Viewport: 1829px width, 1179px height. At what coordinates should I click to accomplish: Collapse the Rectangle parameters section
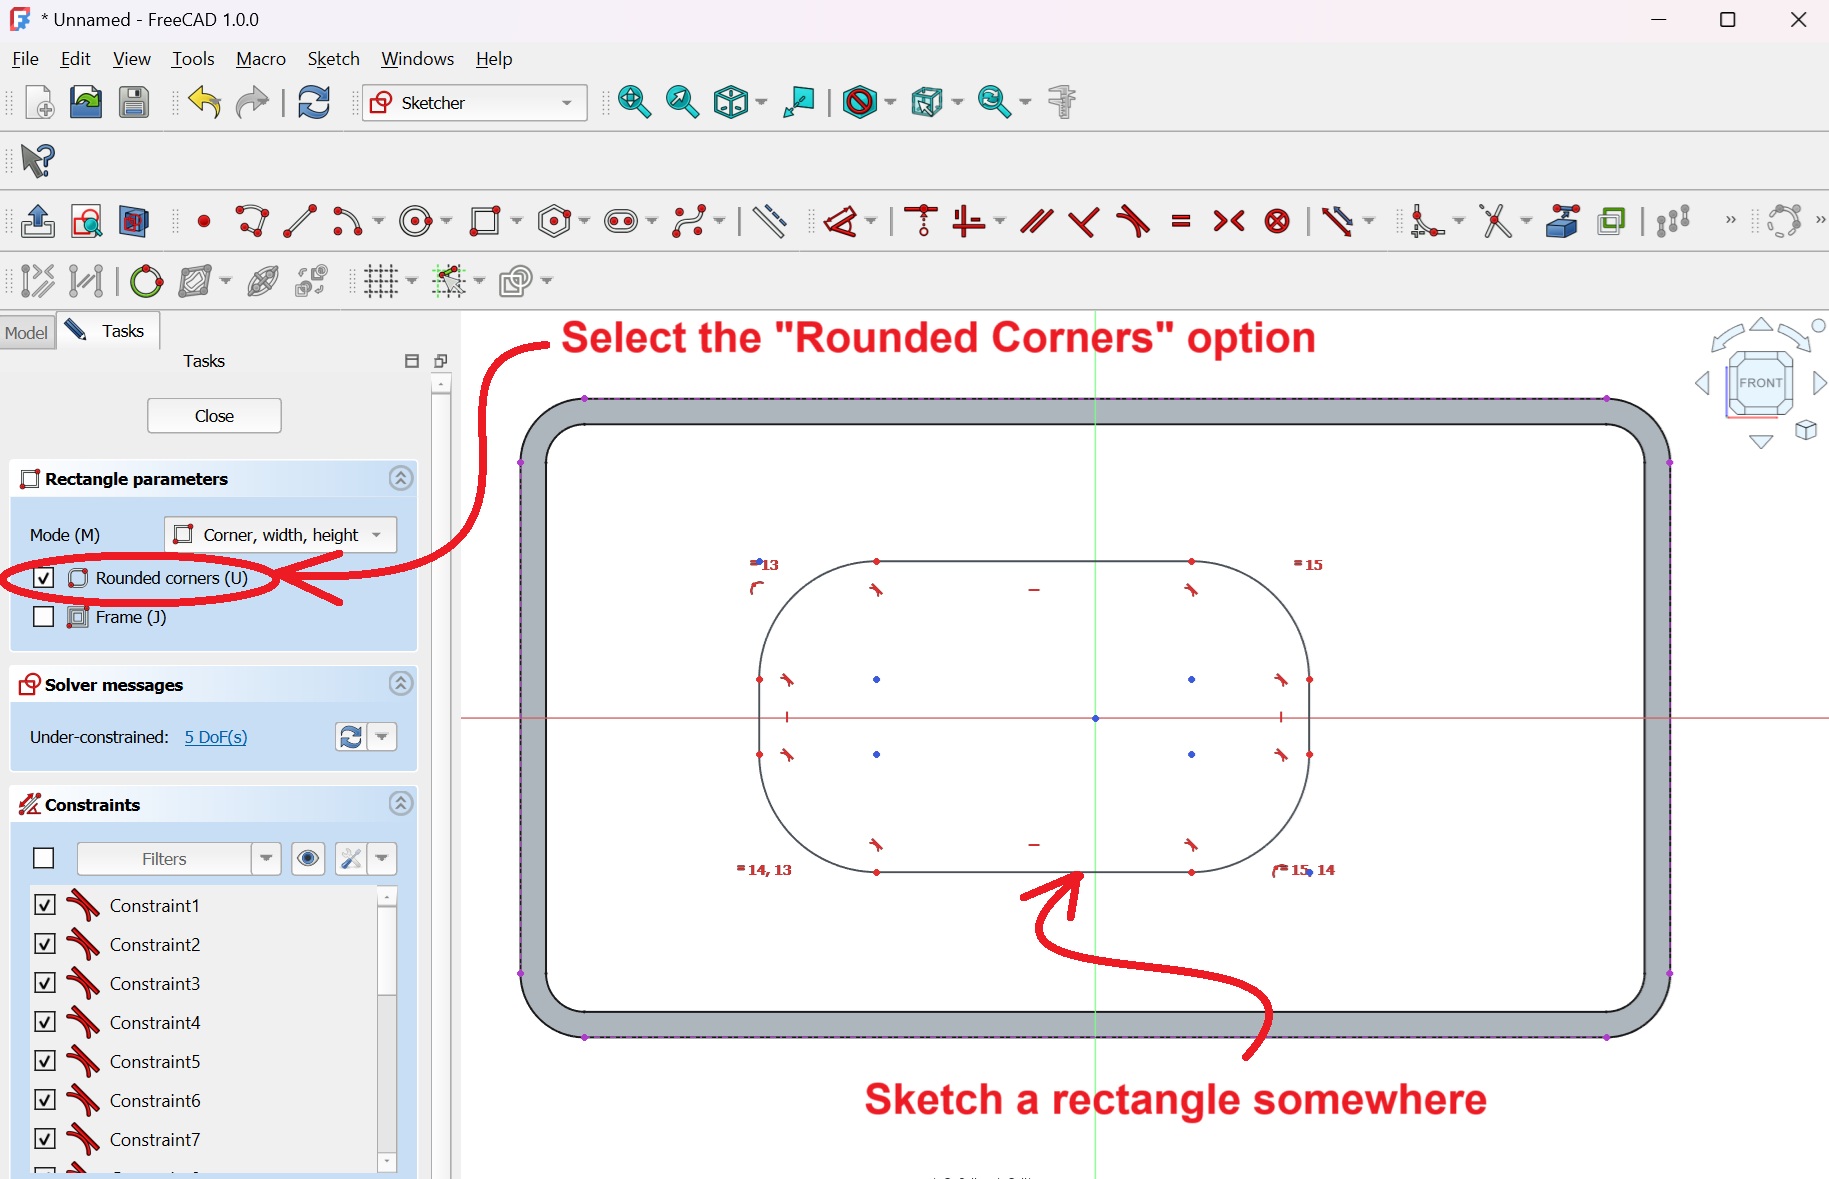[x=400, y=479]
